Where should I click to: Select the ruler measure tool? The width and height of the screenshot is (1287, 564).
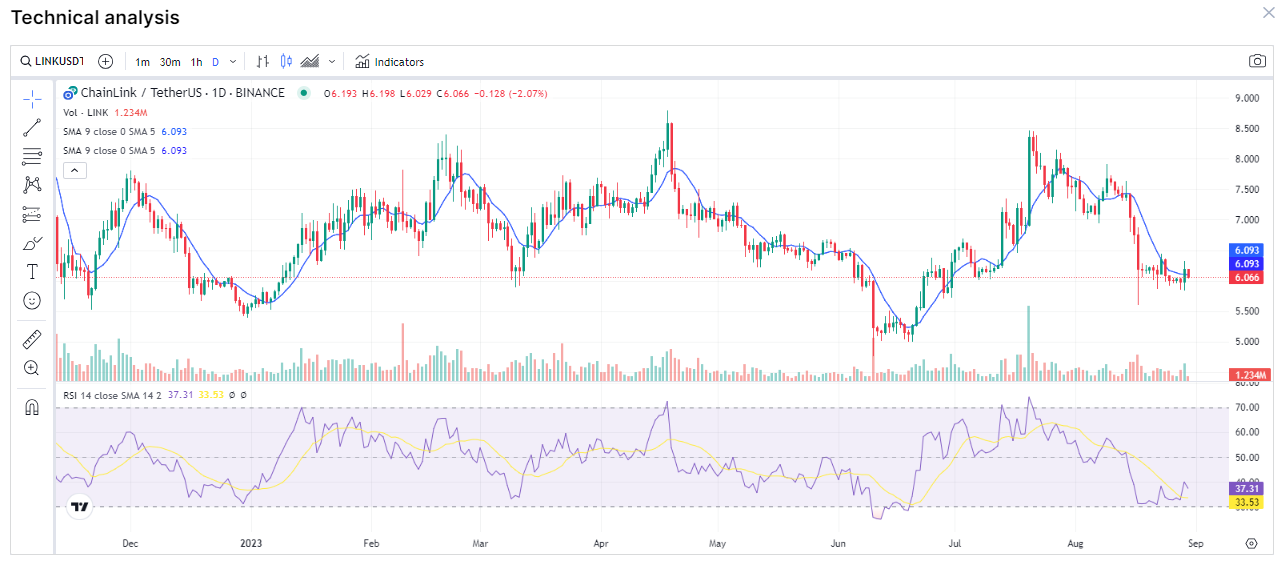(x=32, y=339)
